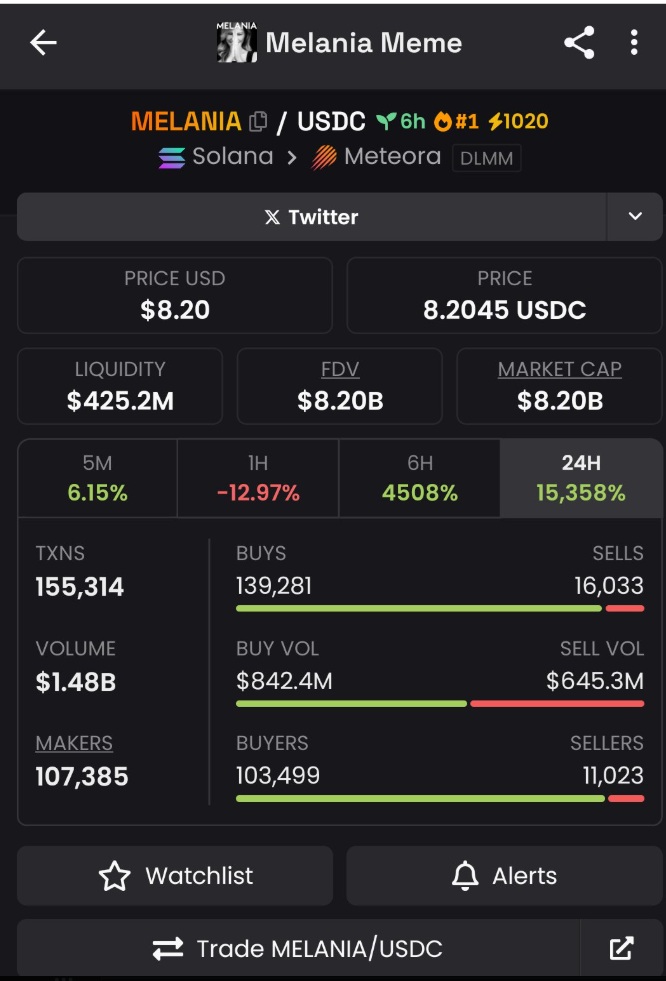Click the underlined MAKERS label
666x981 pixels.
74,743
